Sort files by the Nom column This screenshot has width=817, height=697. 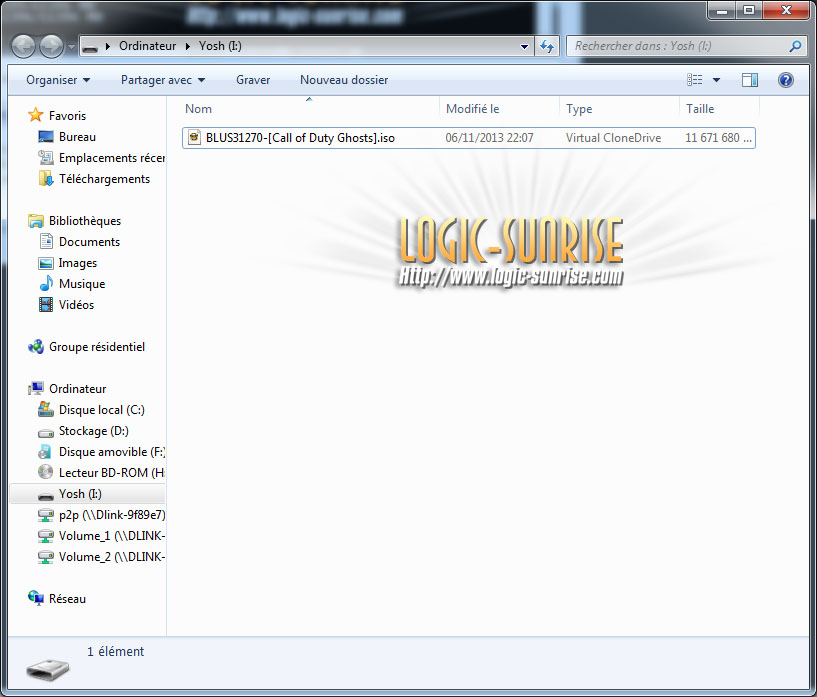click(x=310, y=109)
